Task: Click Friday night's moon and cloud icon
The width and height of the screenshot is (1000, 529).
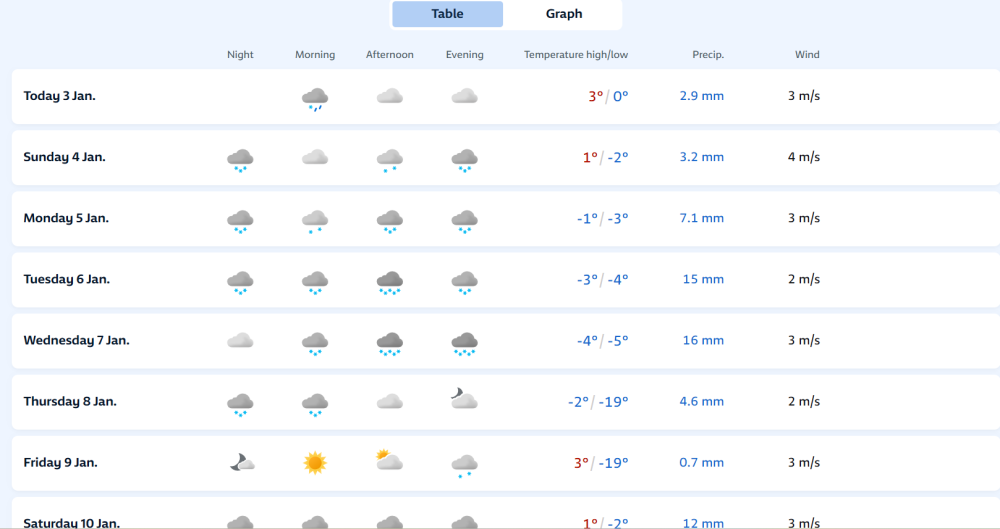Action: pos(240,462)
